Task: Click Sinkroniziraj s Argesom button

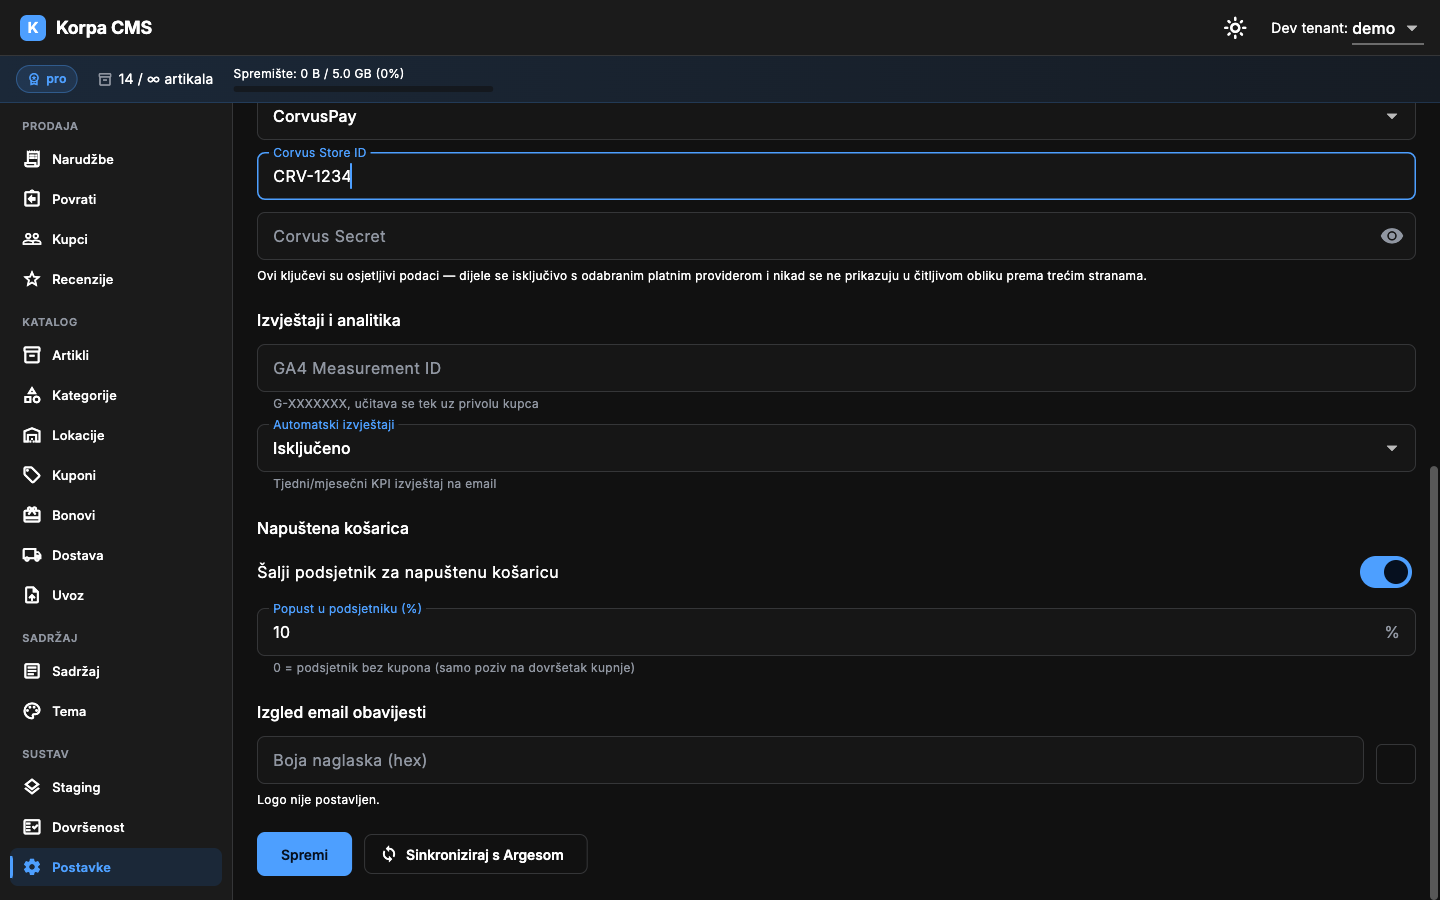Action: (475, 854)
